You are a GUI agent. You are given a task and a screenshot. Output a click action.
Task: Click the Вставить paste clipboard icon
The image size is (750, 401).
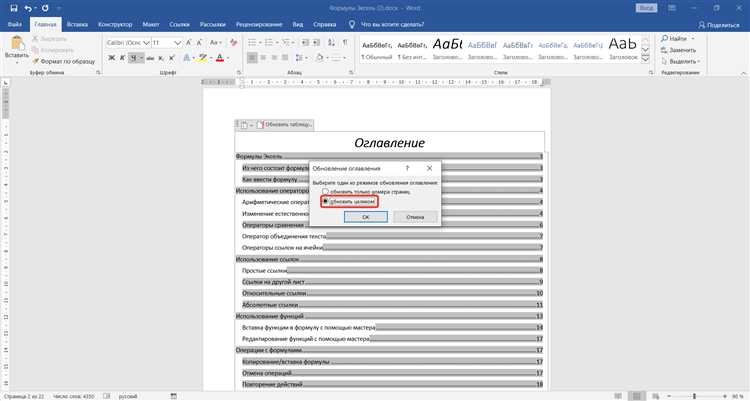(x=17, y=43)
